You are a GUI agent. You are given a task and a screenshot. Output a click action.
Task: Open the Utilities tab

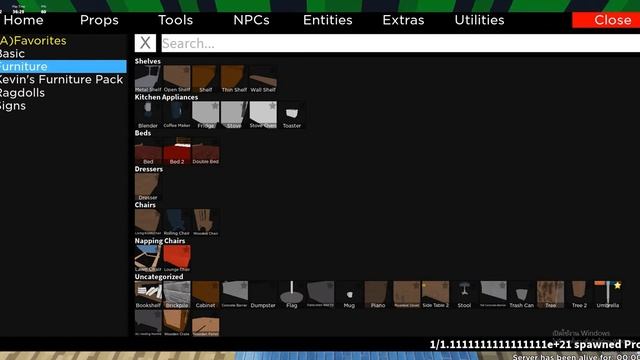480,20
